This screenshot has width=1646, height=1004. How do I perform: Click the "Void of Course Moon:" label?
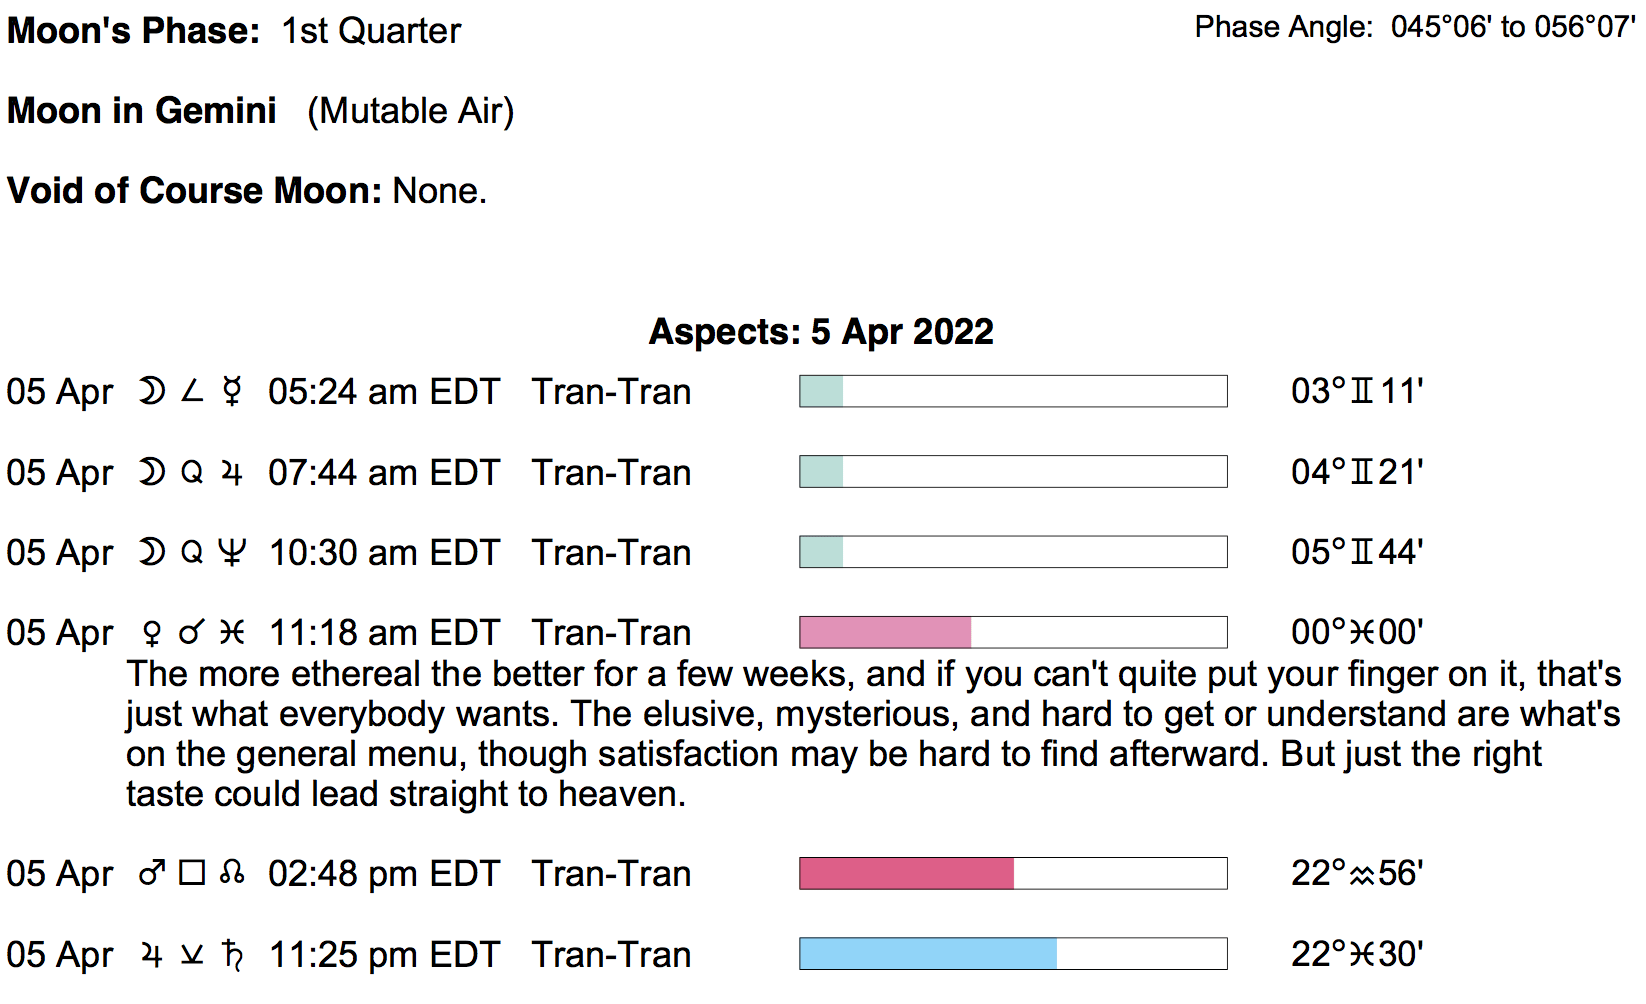[x=194, y=190]
